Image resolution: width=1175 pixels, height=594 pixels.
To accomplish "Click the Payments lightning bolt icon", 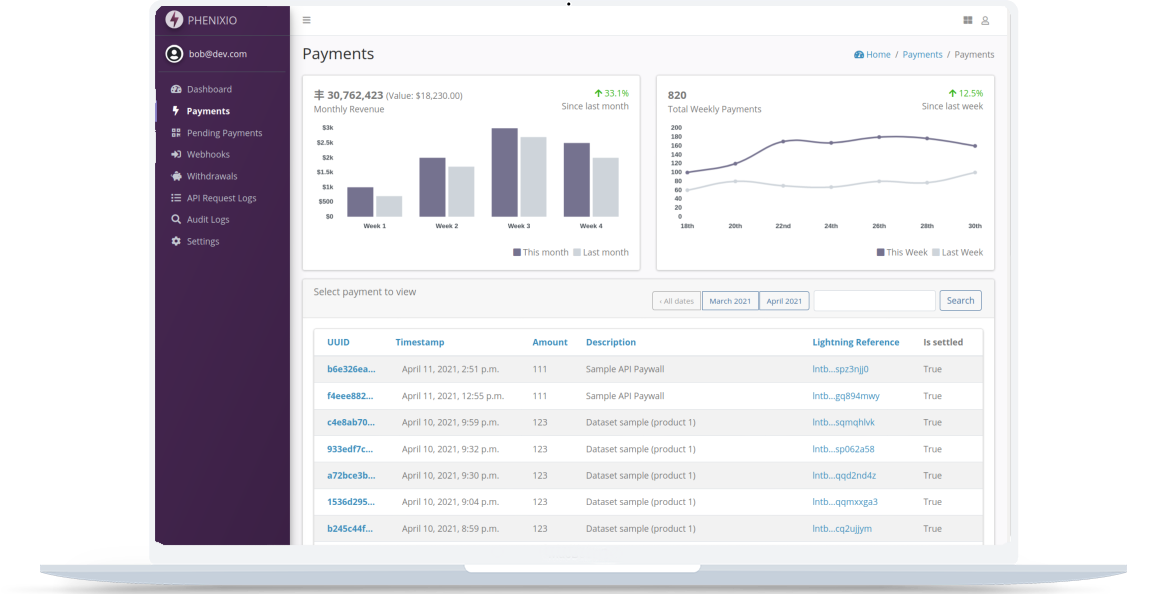I will pyautogui.click(x=175, y=111).
